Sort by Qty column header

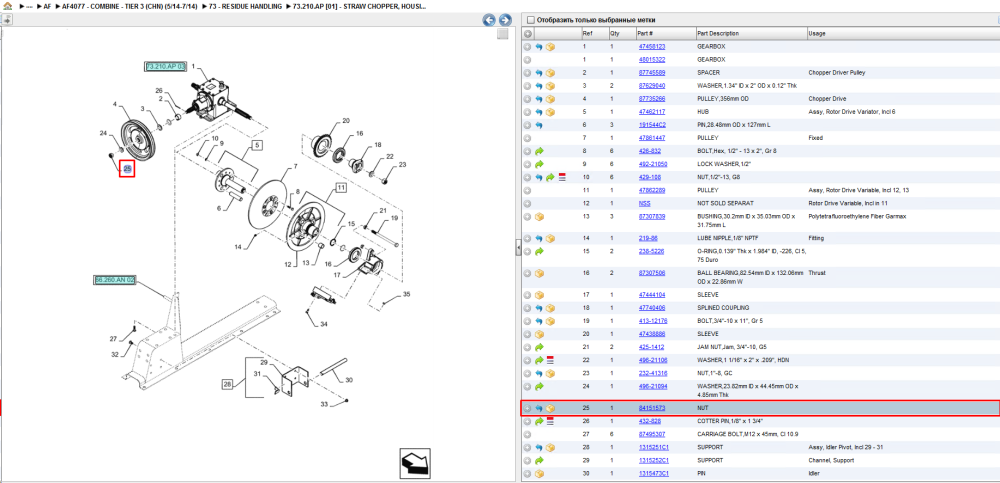(x=615, y=33)
